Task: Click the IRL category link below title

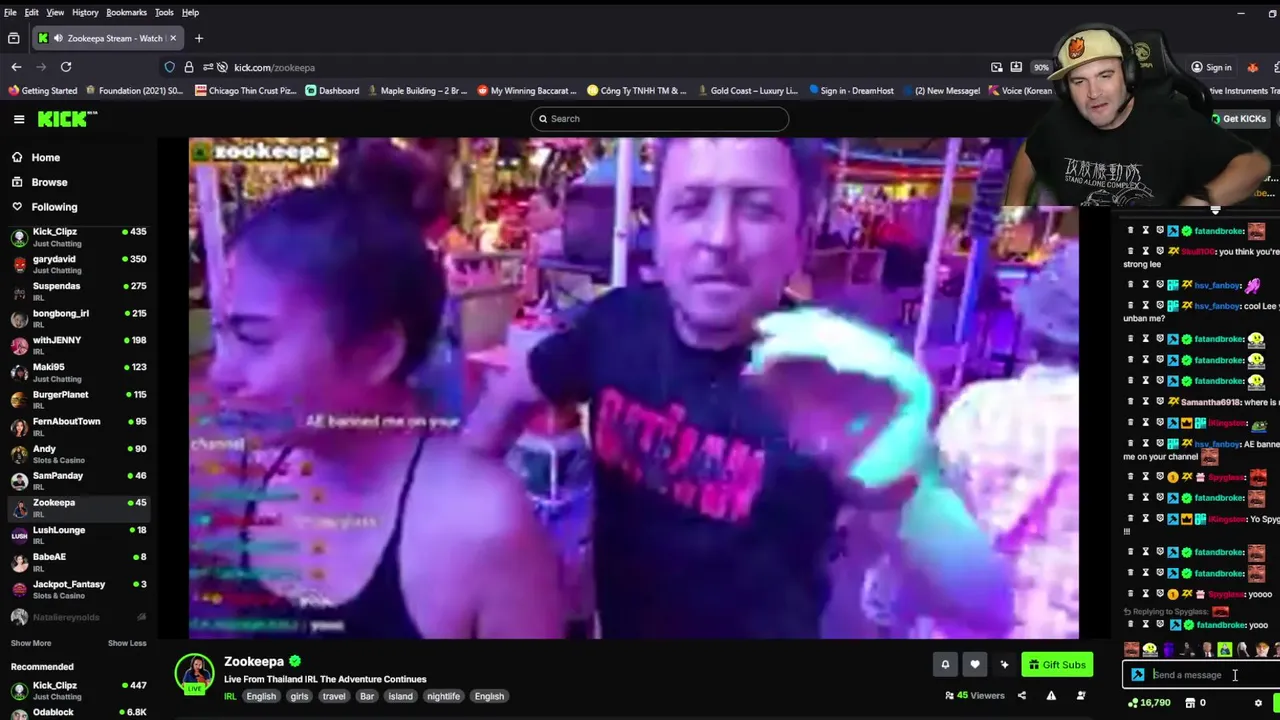Action: tap(230, 696)
